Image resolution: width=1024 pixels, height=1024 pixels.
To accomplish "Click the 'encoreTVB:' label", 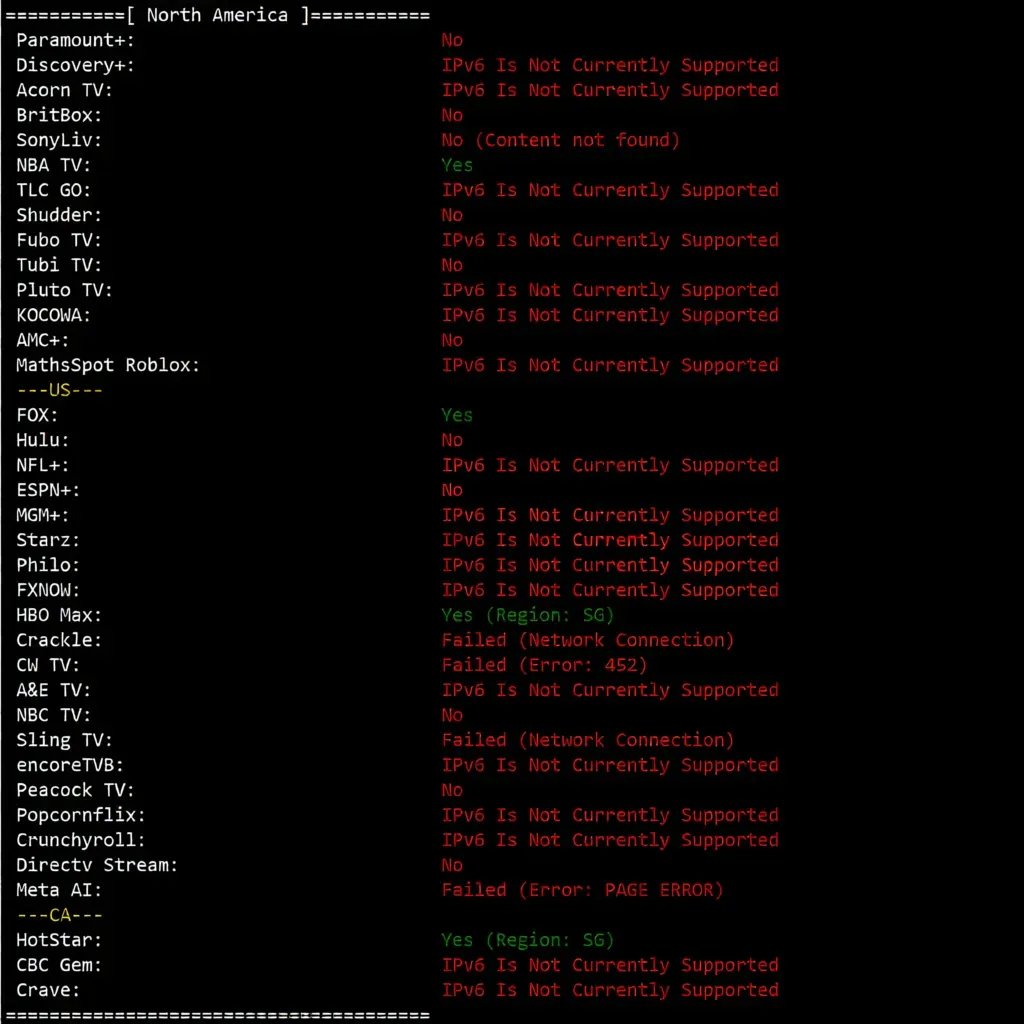I will pyautogui.click(x=70, y=765).
